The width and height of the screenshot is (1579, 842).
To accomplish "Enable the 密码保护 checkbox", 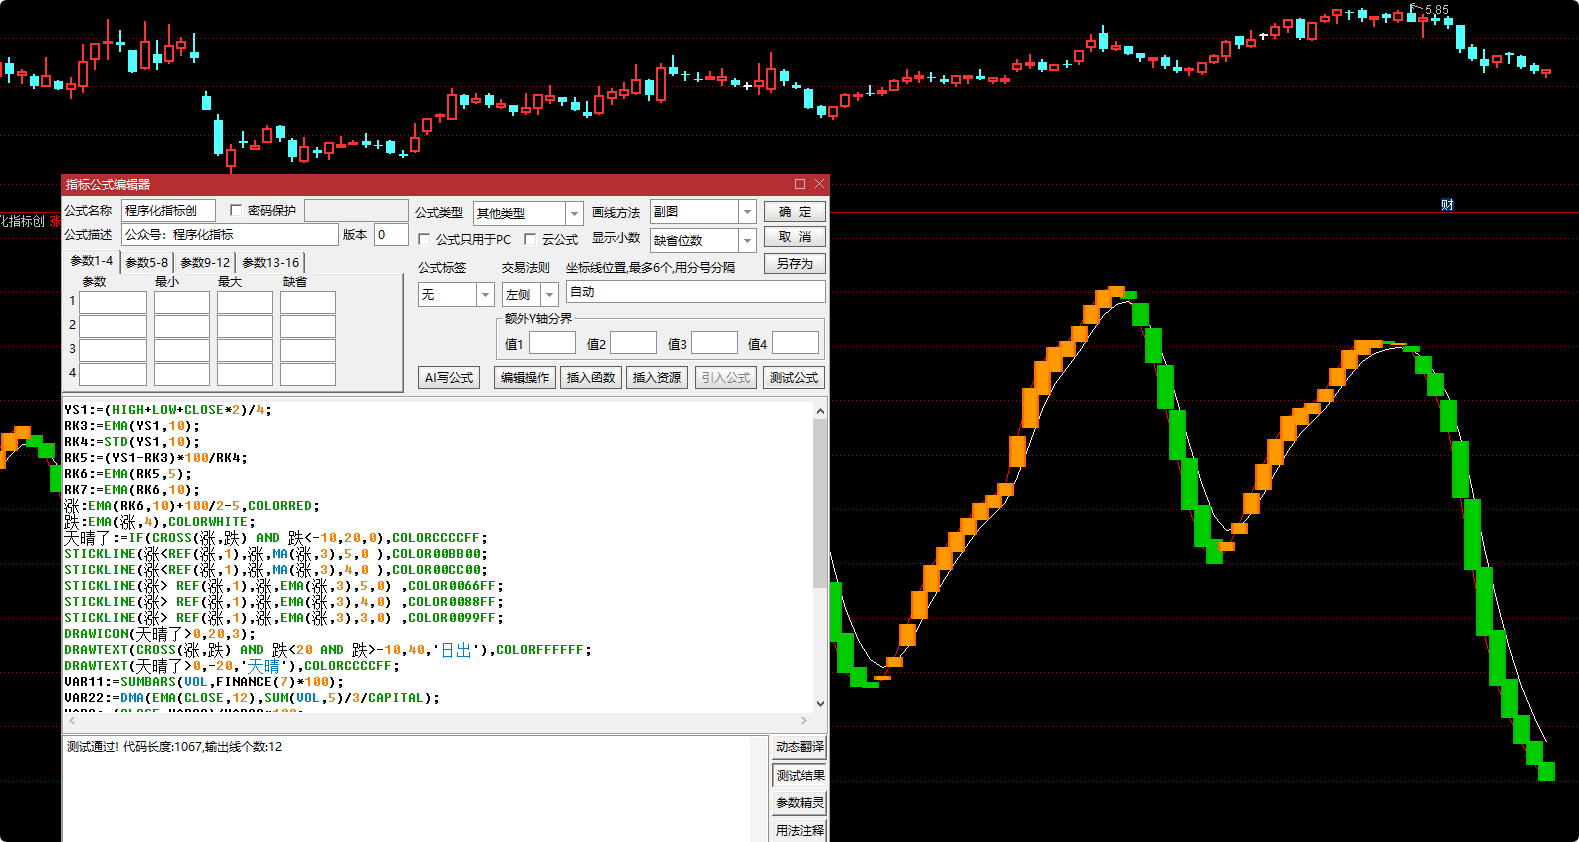I will pyautogui.click(x=236, y=210).
